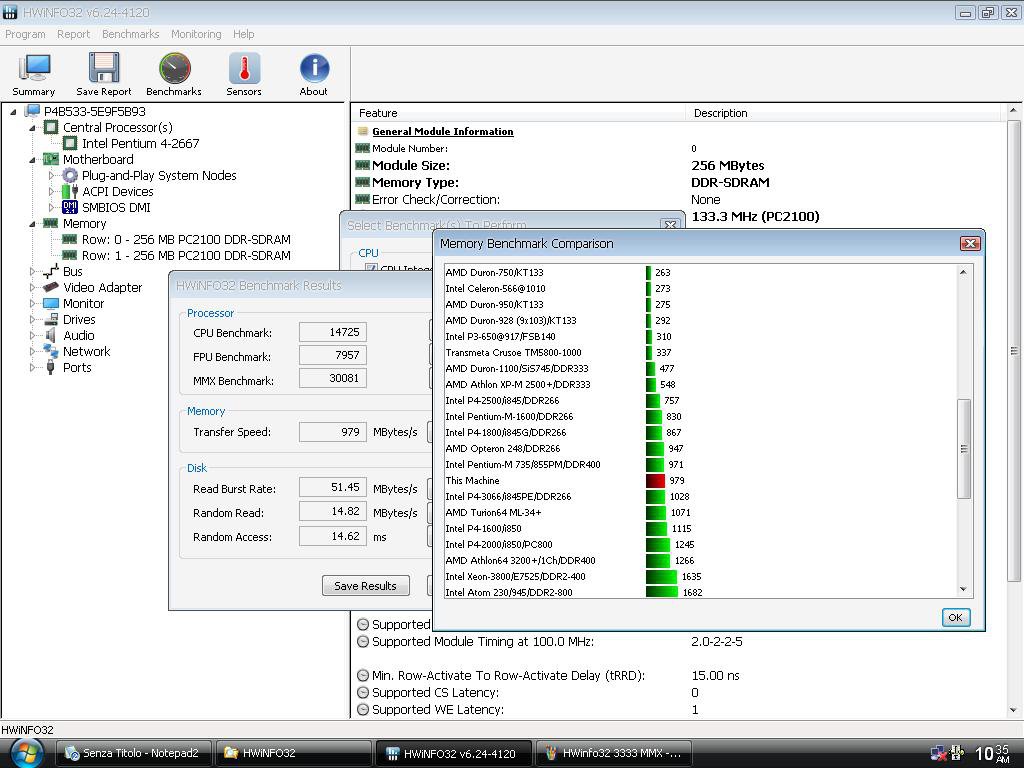Expand the Plug-and-Play System Nodes branch
1024x768 pixels.
pos(52,175)
